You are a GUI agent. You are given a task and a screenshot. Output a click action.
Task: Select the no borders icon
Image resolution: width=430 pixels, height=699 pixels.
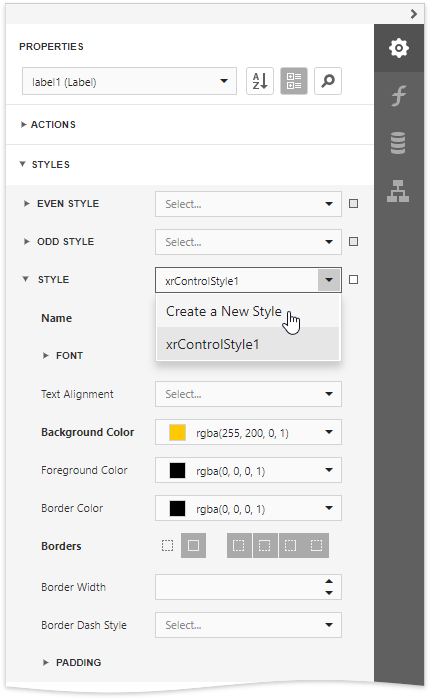(x=167, y=546)
